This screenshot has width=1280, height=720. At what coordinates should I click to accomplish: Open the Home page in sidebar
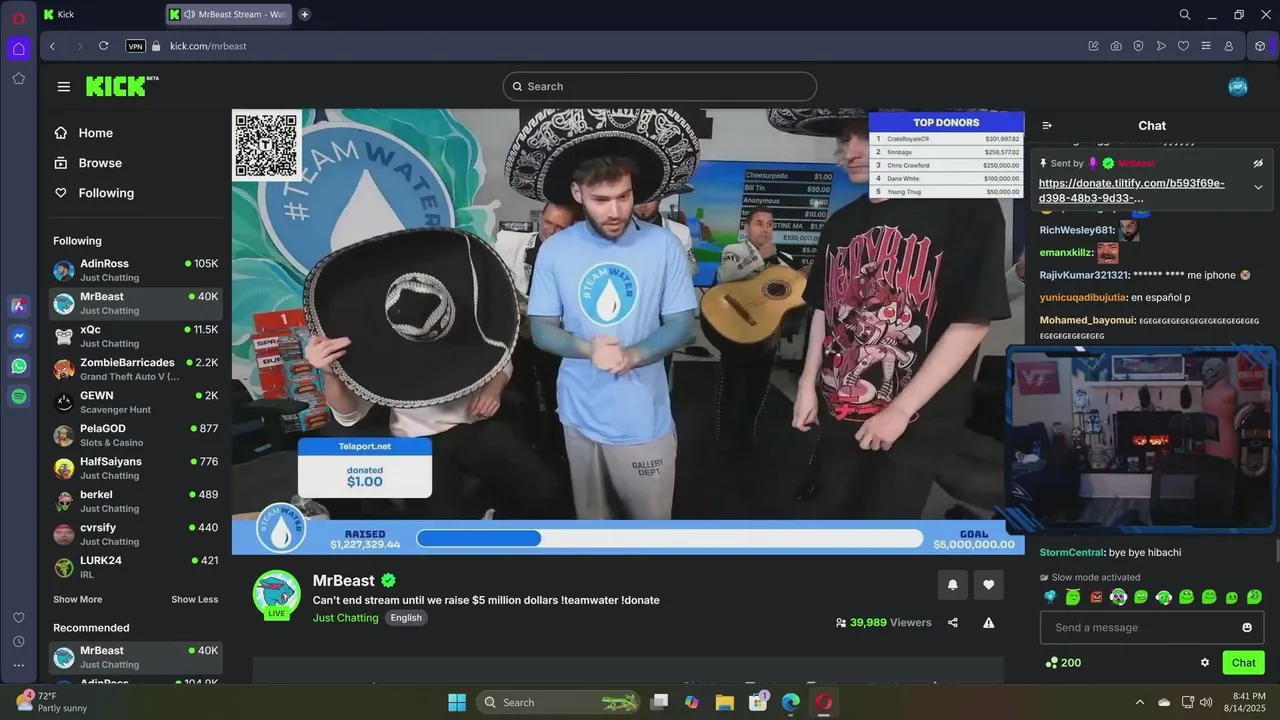tap(85, 133)
